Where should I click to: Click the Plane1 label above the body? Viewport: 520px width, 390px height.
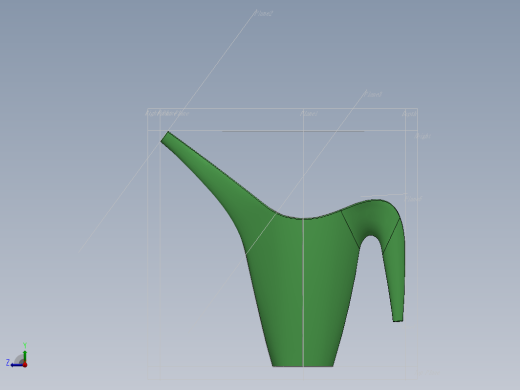click(309, 114)
